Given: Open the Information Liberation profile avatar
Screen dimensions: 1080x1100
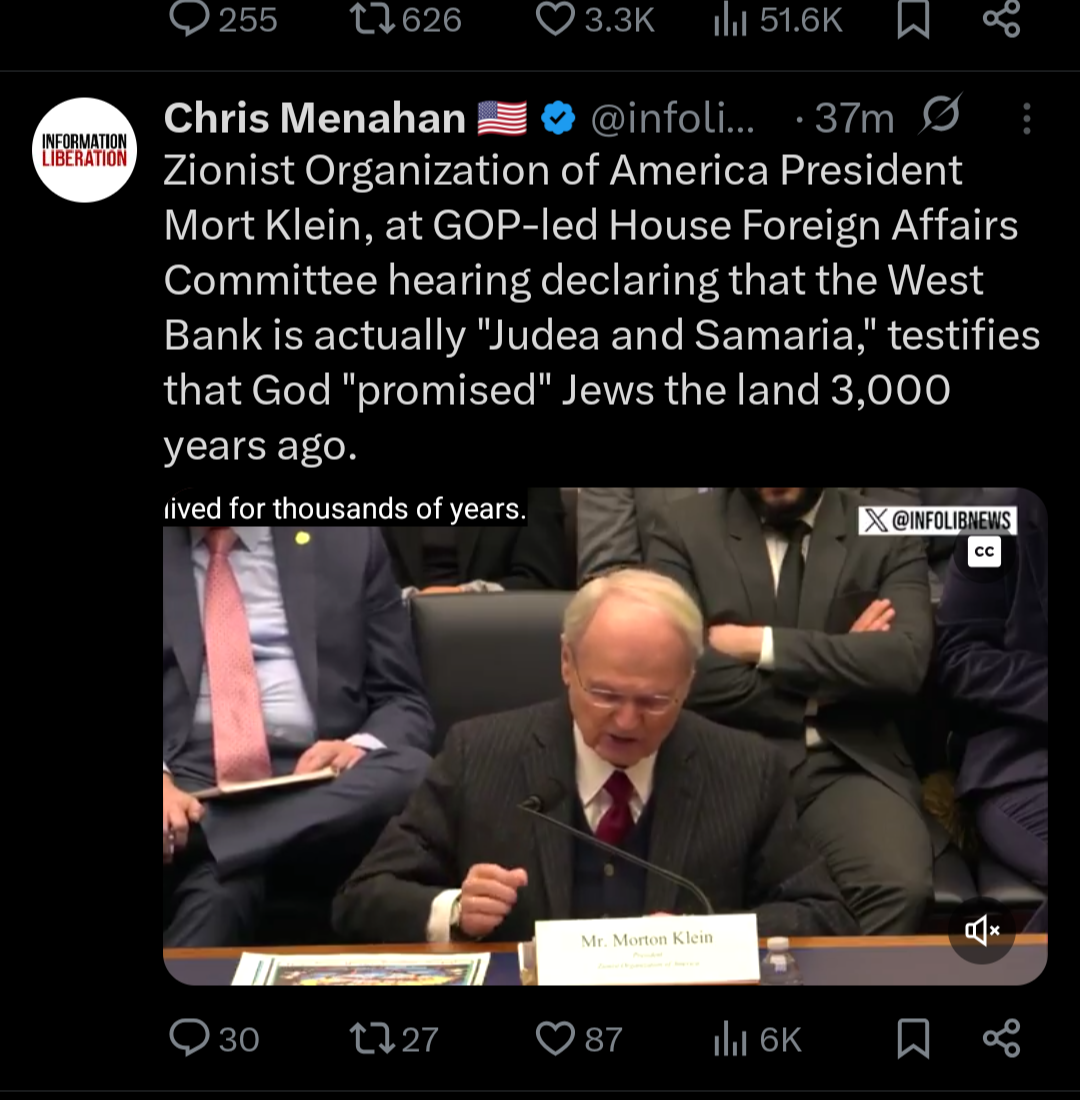Looking at the screenshot, I should (x=85, y=150).
